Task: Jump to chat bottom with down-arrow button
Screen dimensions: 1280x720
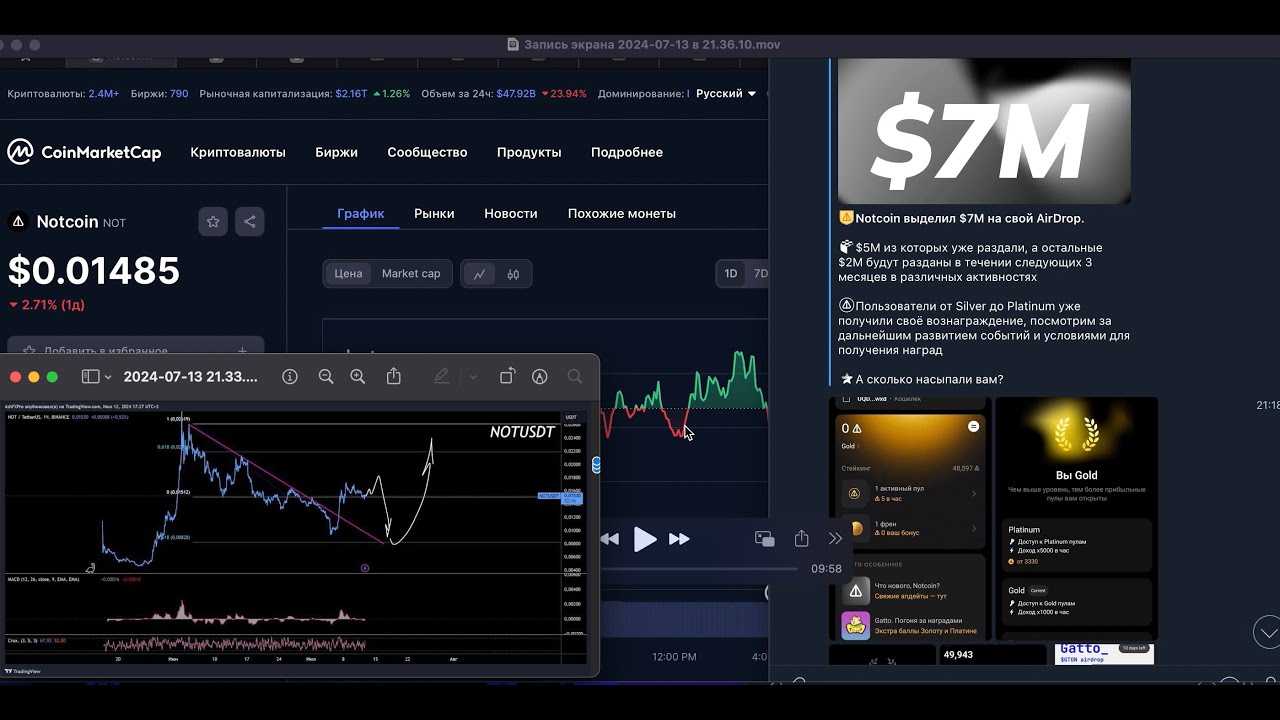Action: click(x=1267, y=632)
